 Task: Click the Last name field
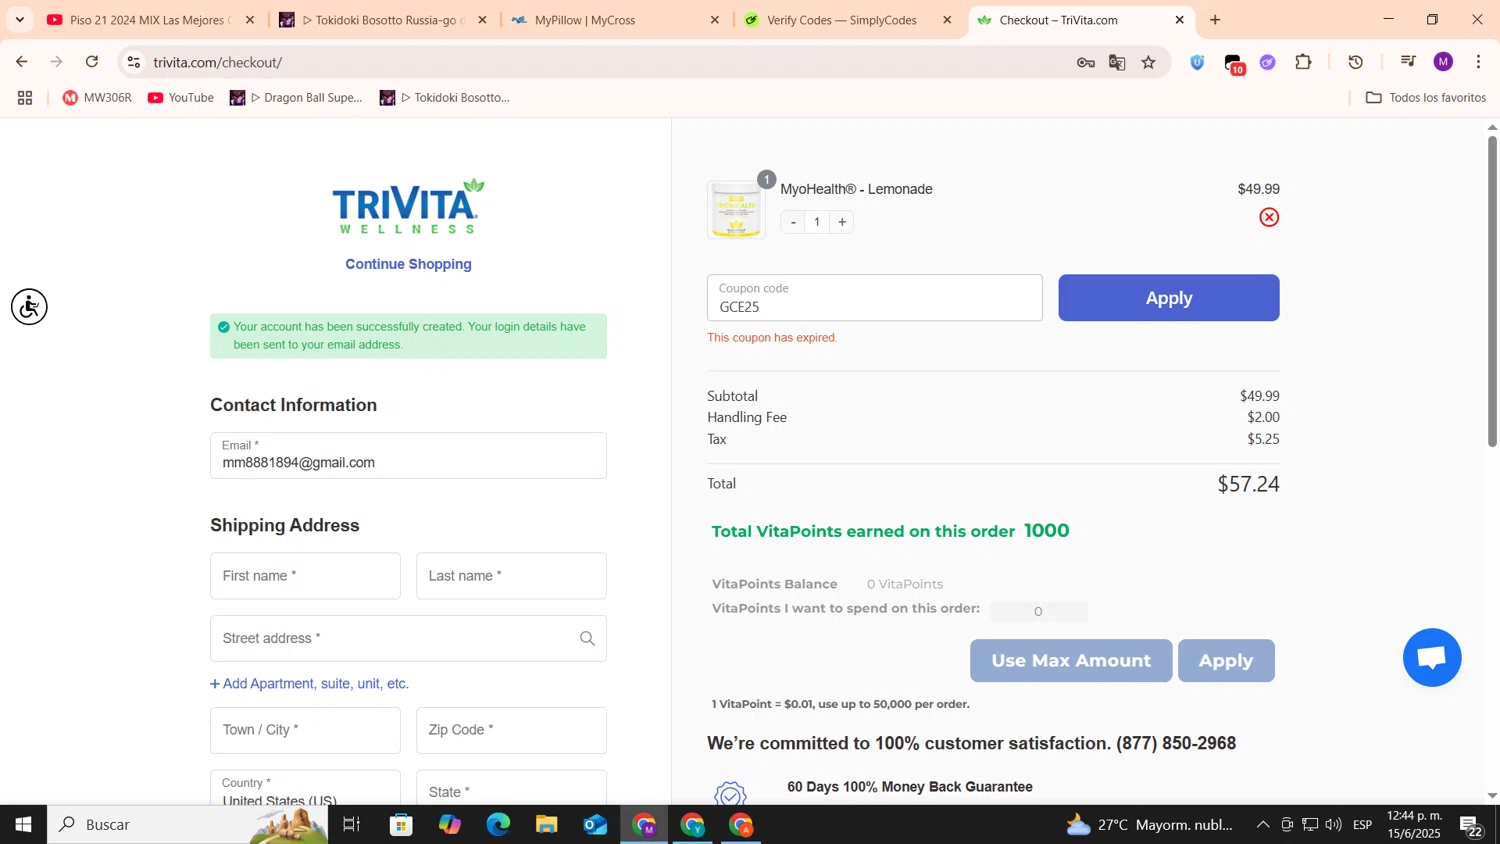[x=511, y=576]
